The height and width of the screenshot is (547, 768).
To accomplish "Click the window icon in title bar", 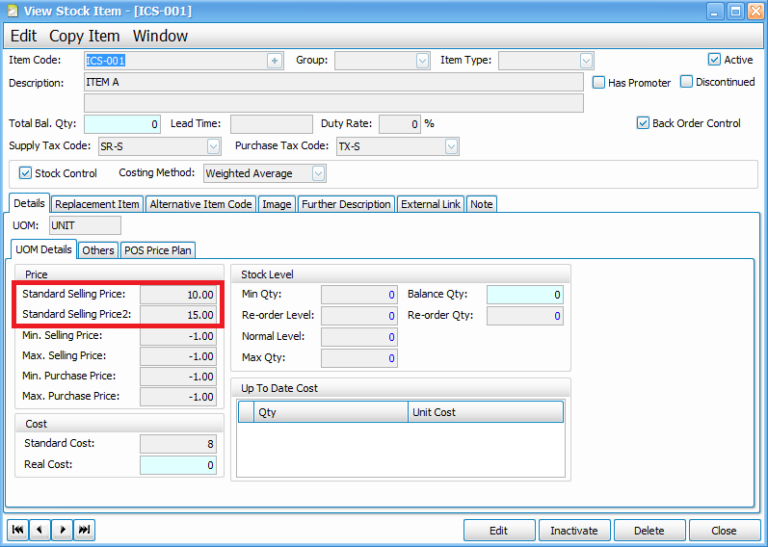I will [x=13, y=10].
